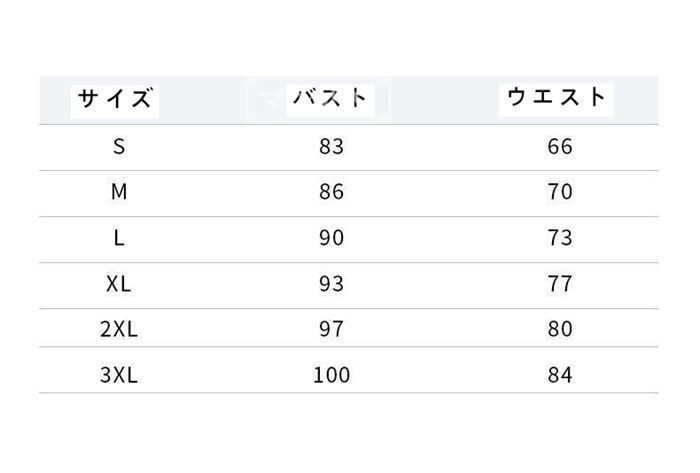
Task: Click the ウエスト column header
Action: click(x=558, y=98)
